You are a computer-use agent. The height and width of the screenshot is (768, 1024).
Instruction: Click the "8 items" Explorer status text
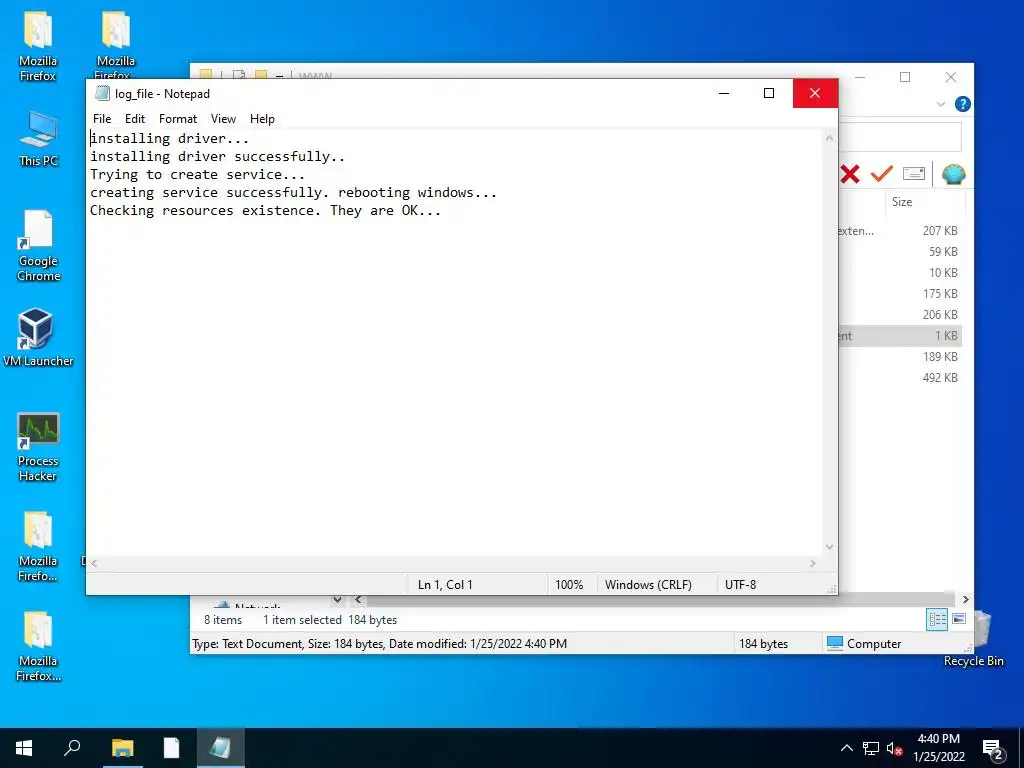pos(223,620)
